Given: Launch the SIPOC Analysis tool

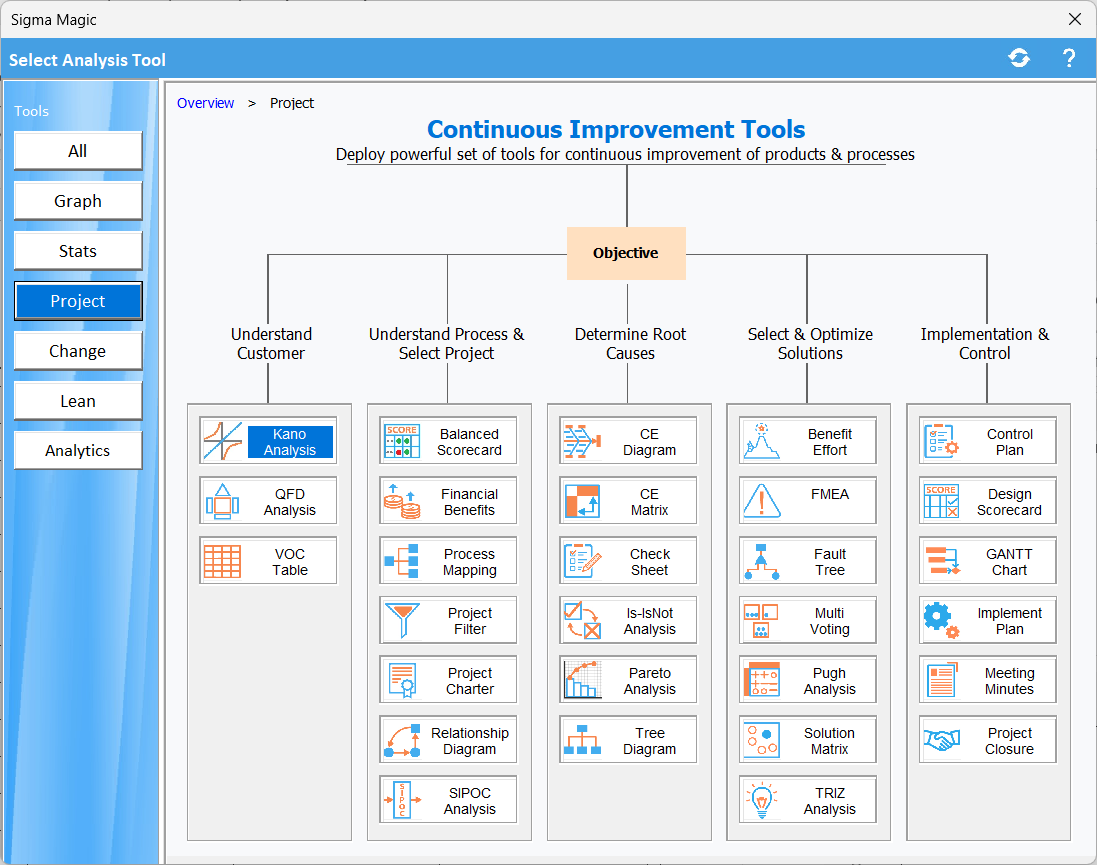Looking at the screenshot, I should click(x=448, y=800).
